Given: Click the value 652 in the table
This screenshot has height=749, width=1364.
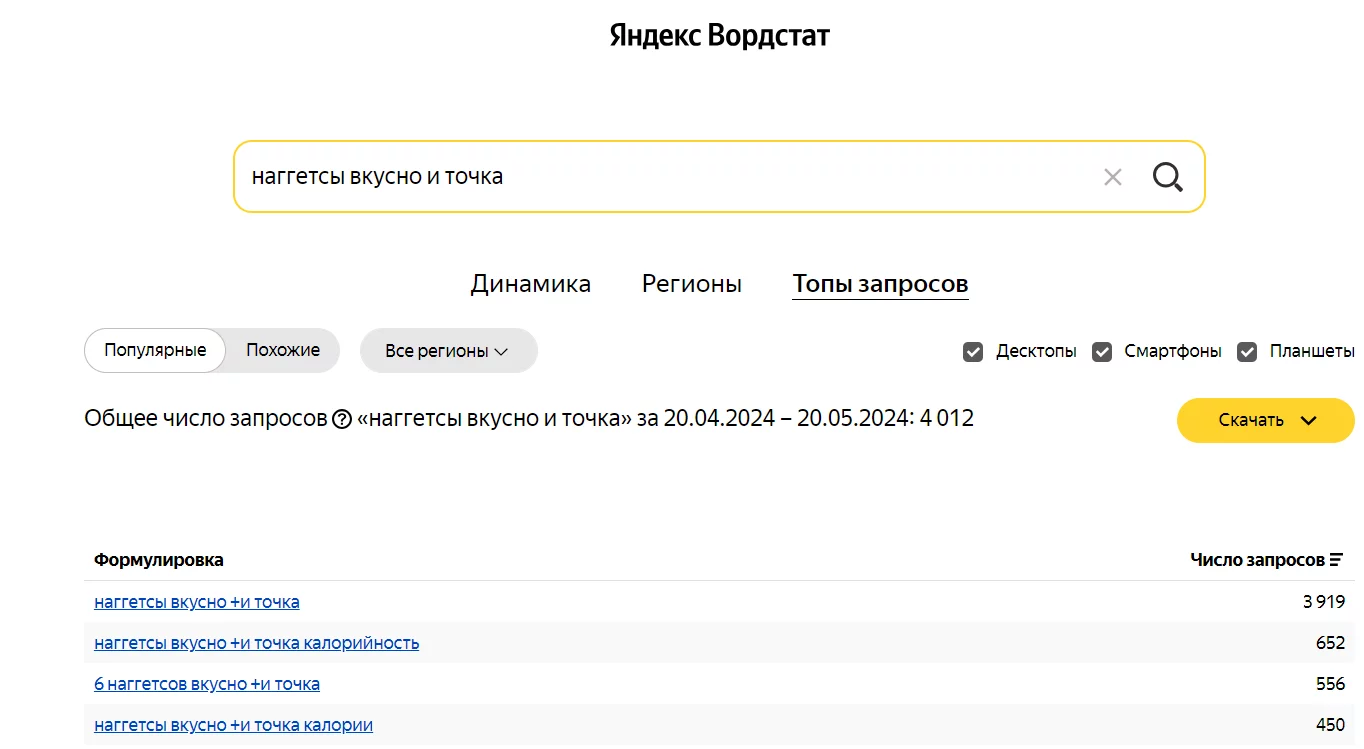Looking at the screenshot, I should 1331,643.
